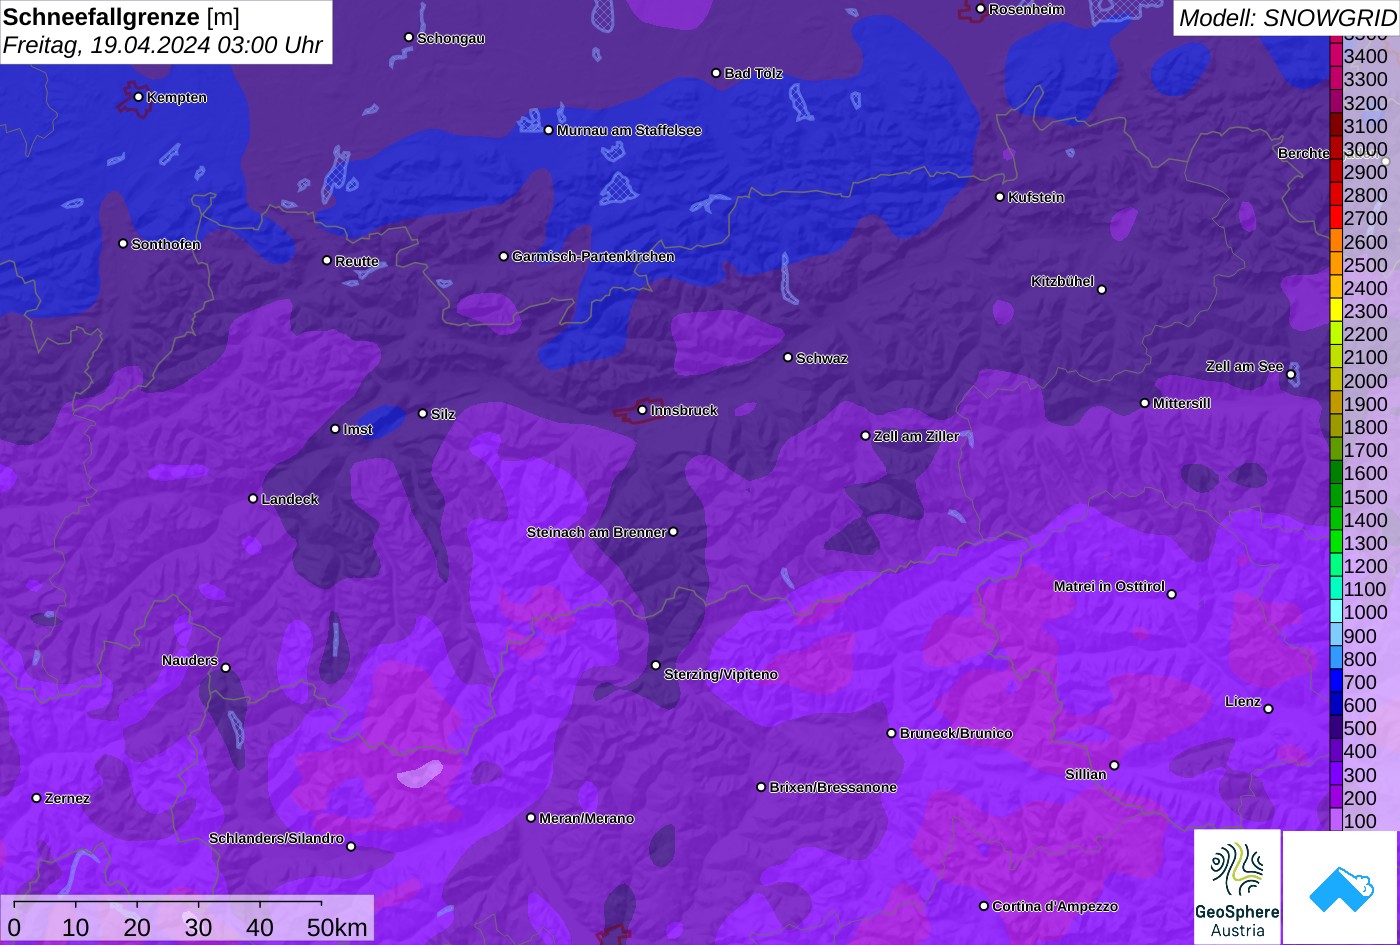Screen dimensions: 1400x945
Task: Click the 50km scale bar label
Action: tap(337, 927)
